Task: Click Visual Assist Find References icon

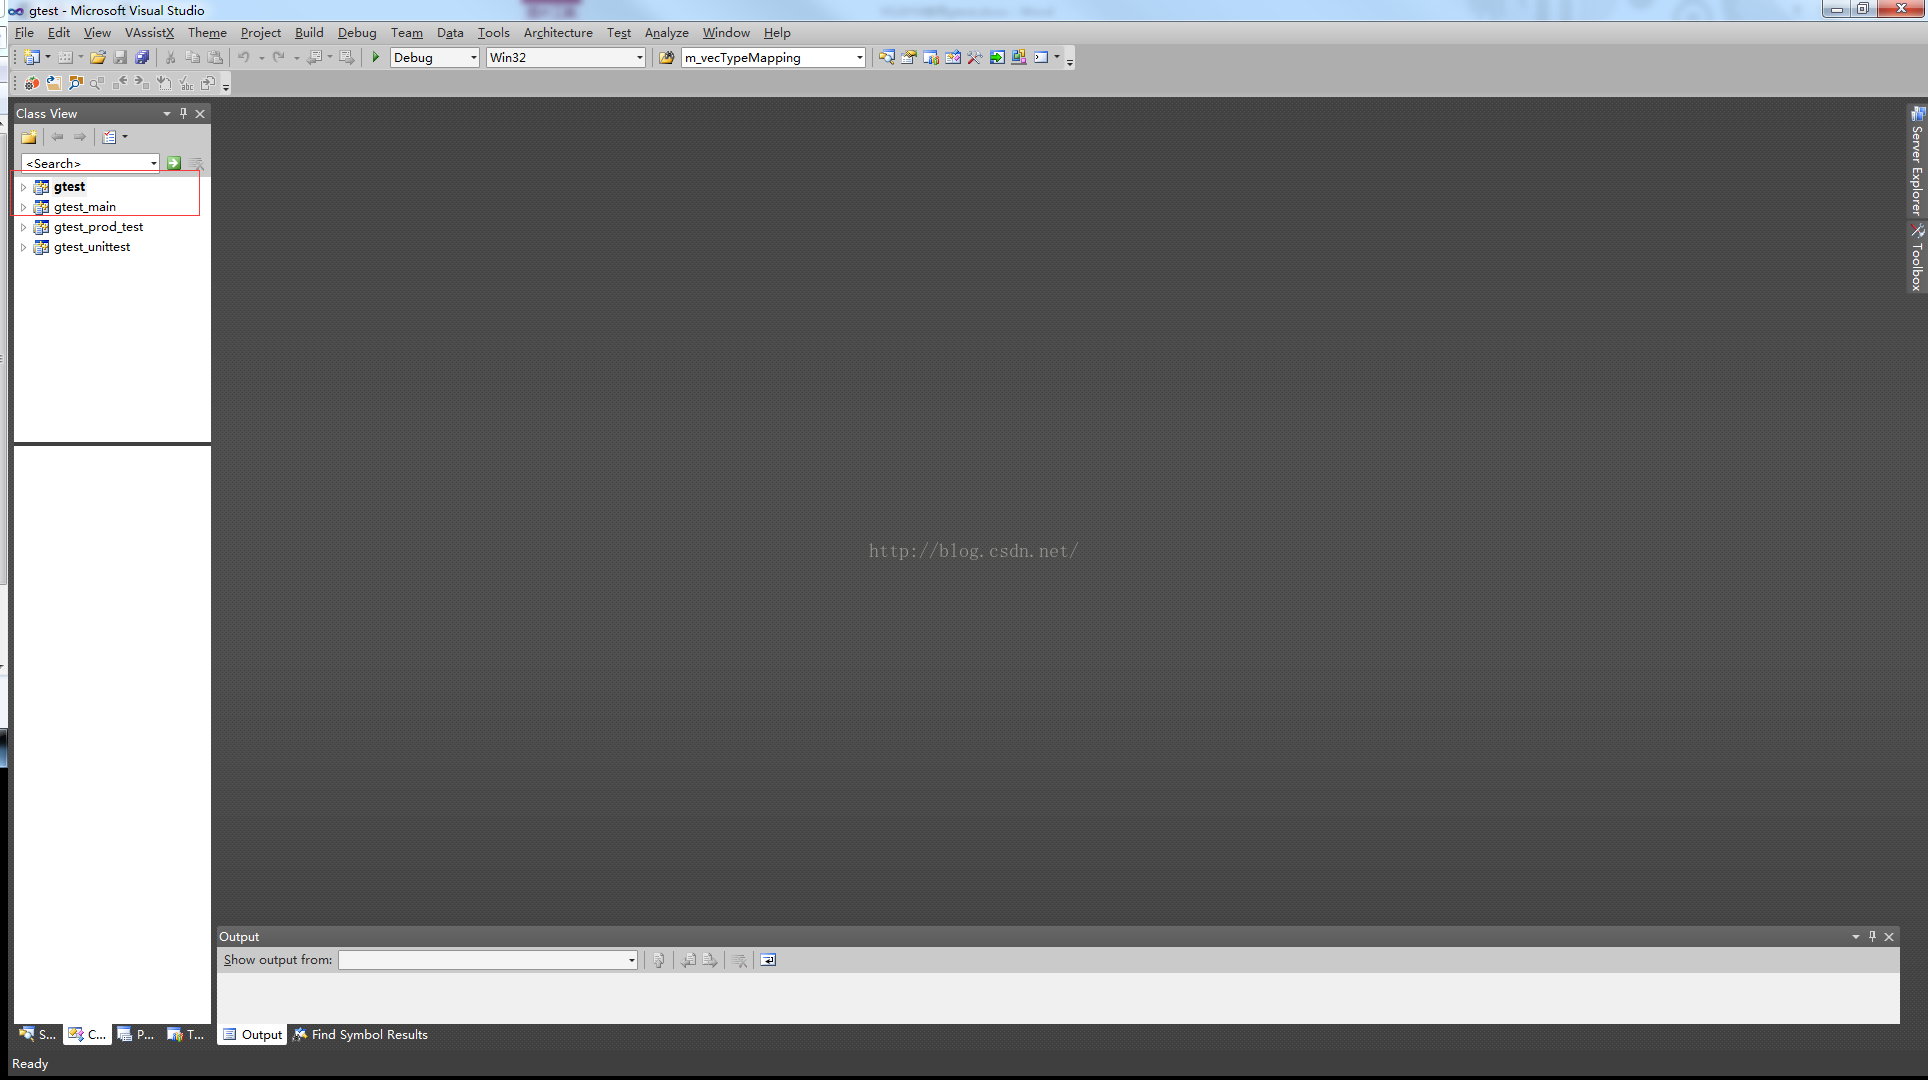Action: point(98,84)
